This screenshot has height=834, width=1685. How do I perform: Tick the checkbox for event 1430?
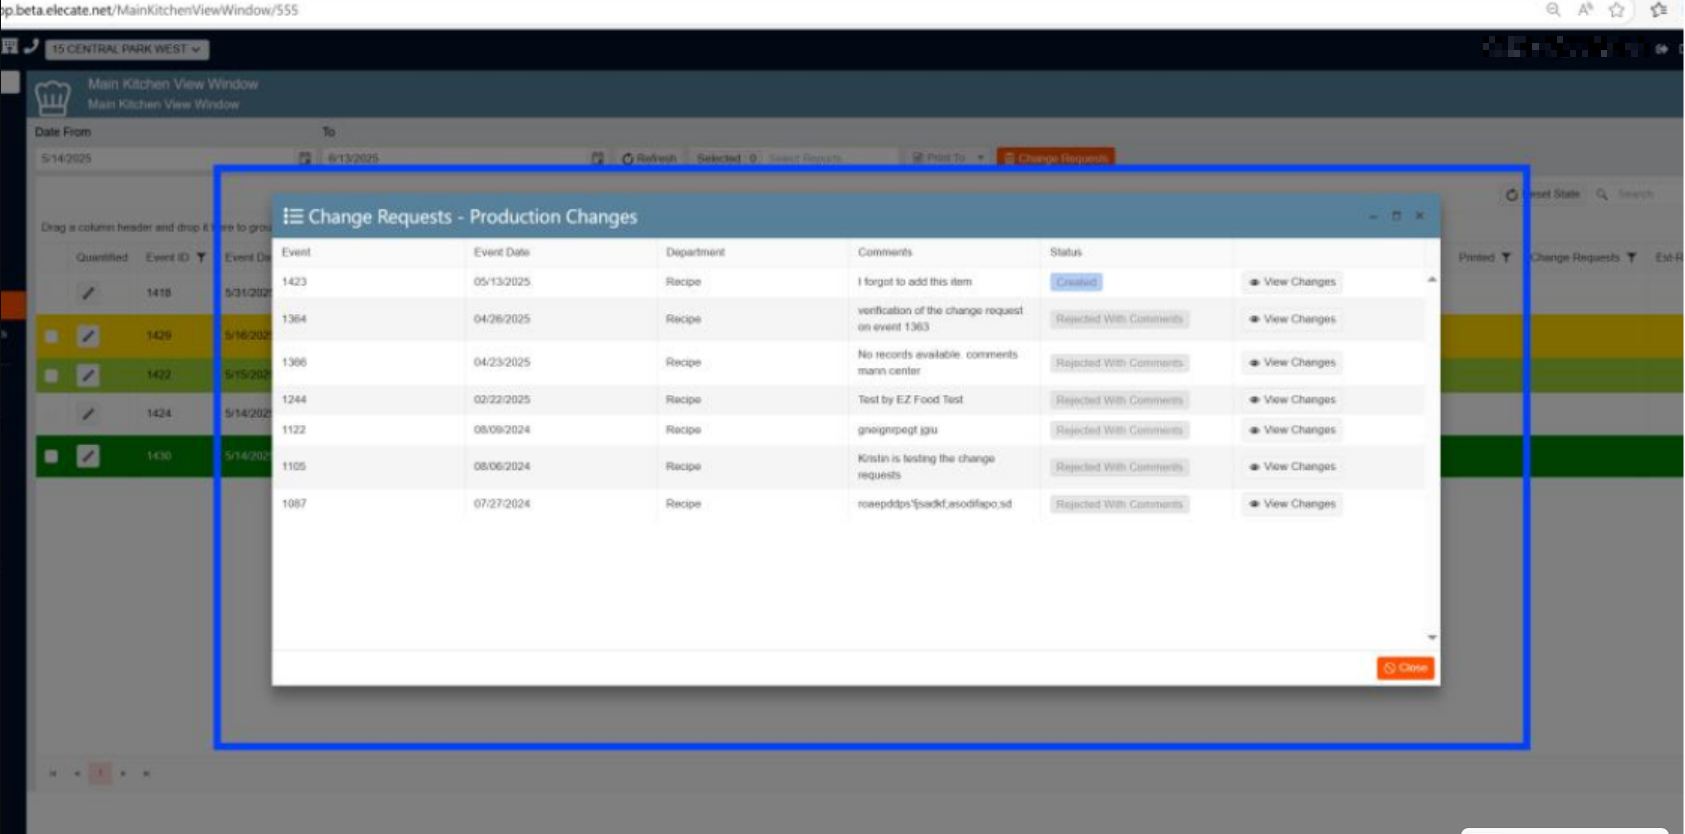(x=51, y=456)
